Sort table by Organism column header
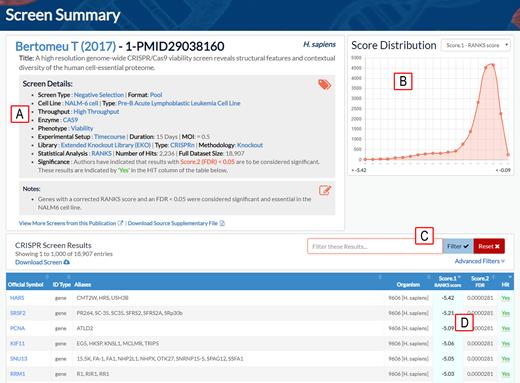 pyautogui.click(x=408, y=284)
